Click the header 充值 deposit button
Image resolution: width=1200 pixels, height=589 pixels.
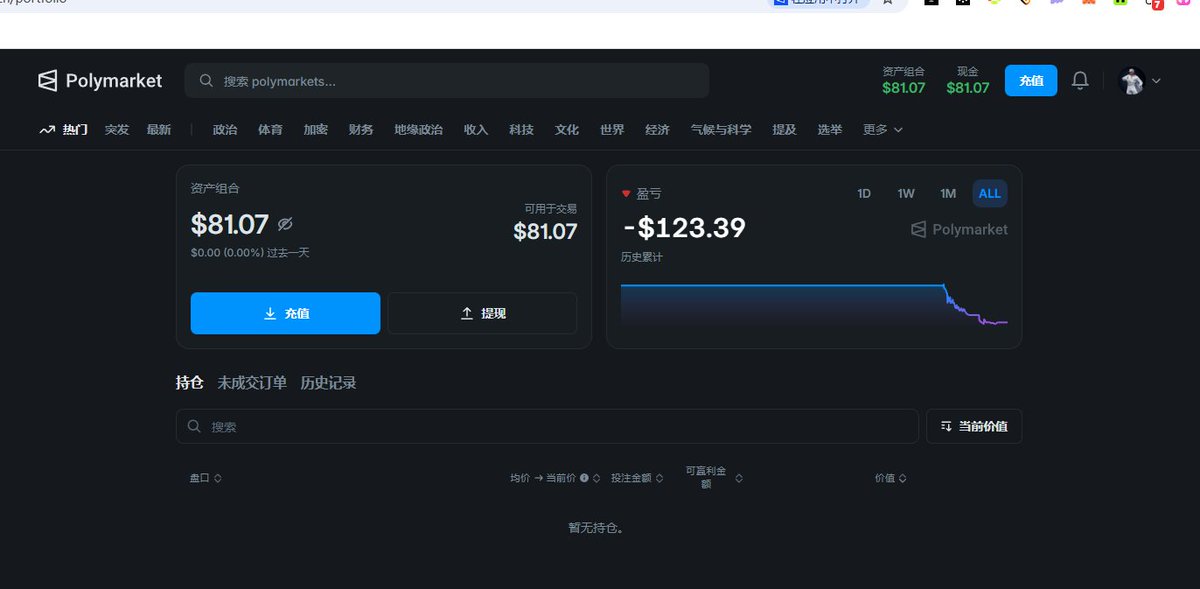point(1031,81)
